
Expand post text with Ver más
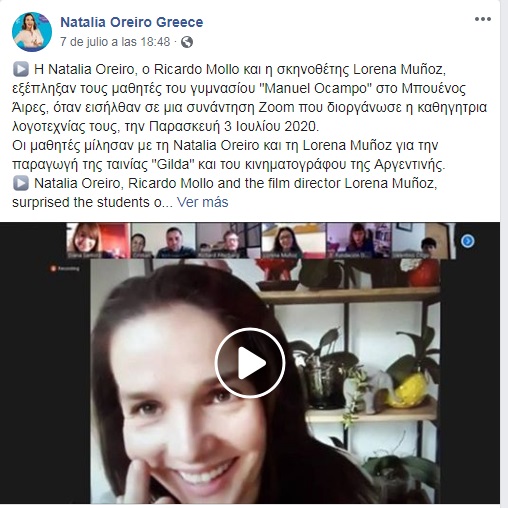[x=202, y=202]
